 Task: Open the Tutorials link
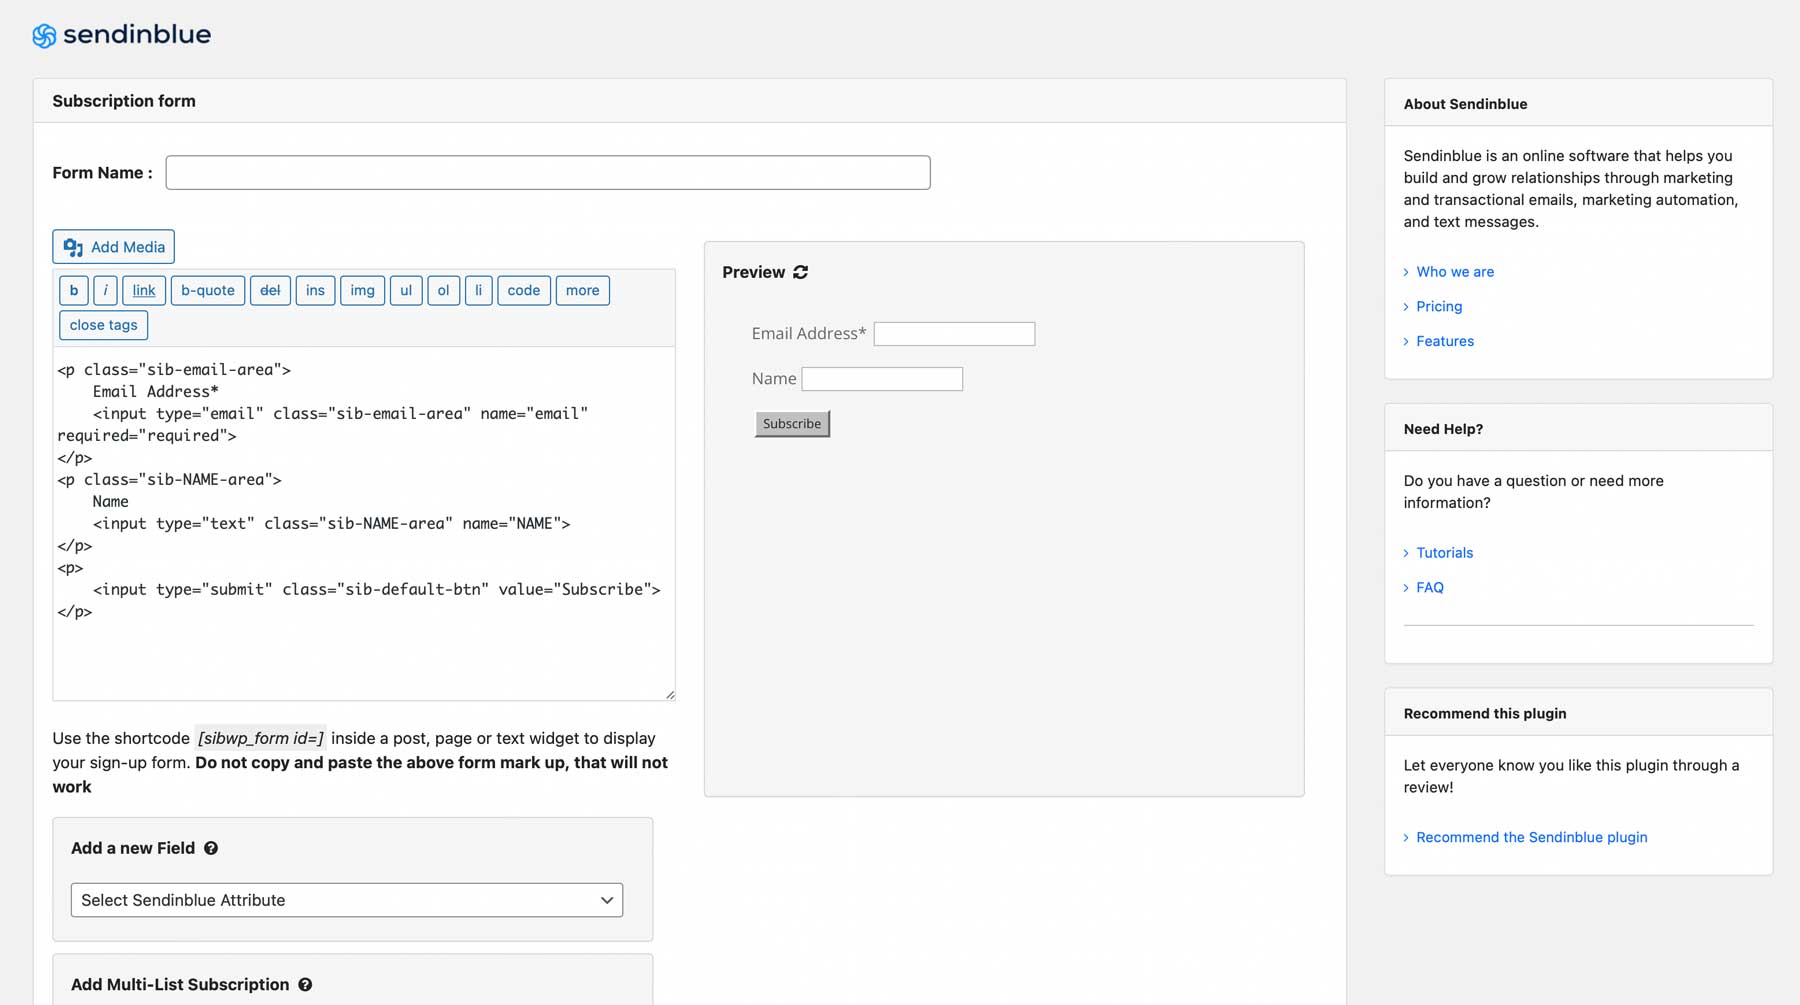pos(1444,552)
